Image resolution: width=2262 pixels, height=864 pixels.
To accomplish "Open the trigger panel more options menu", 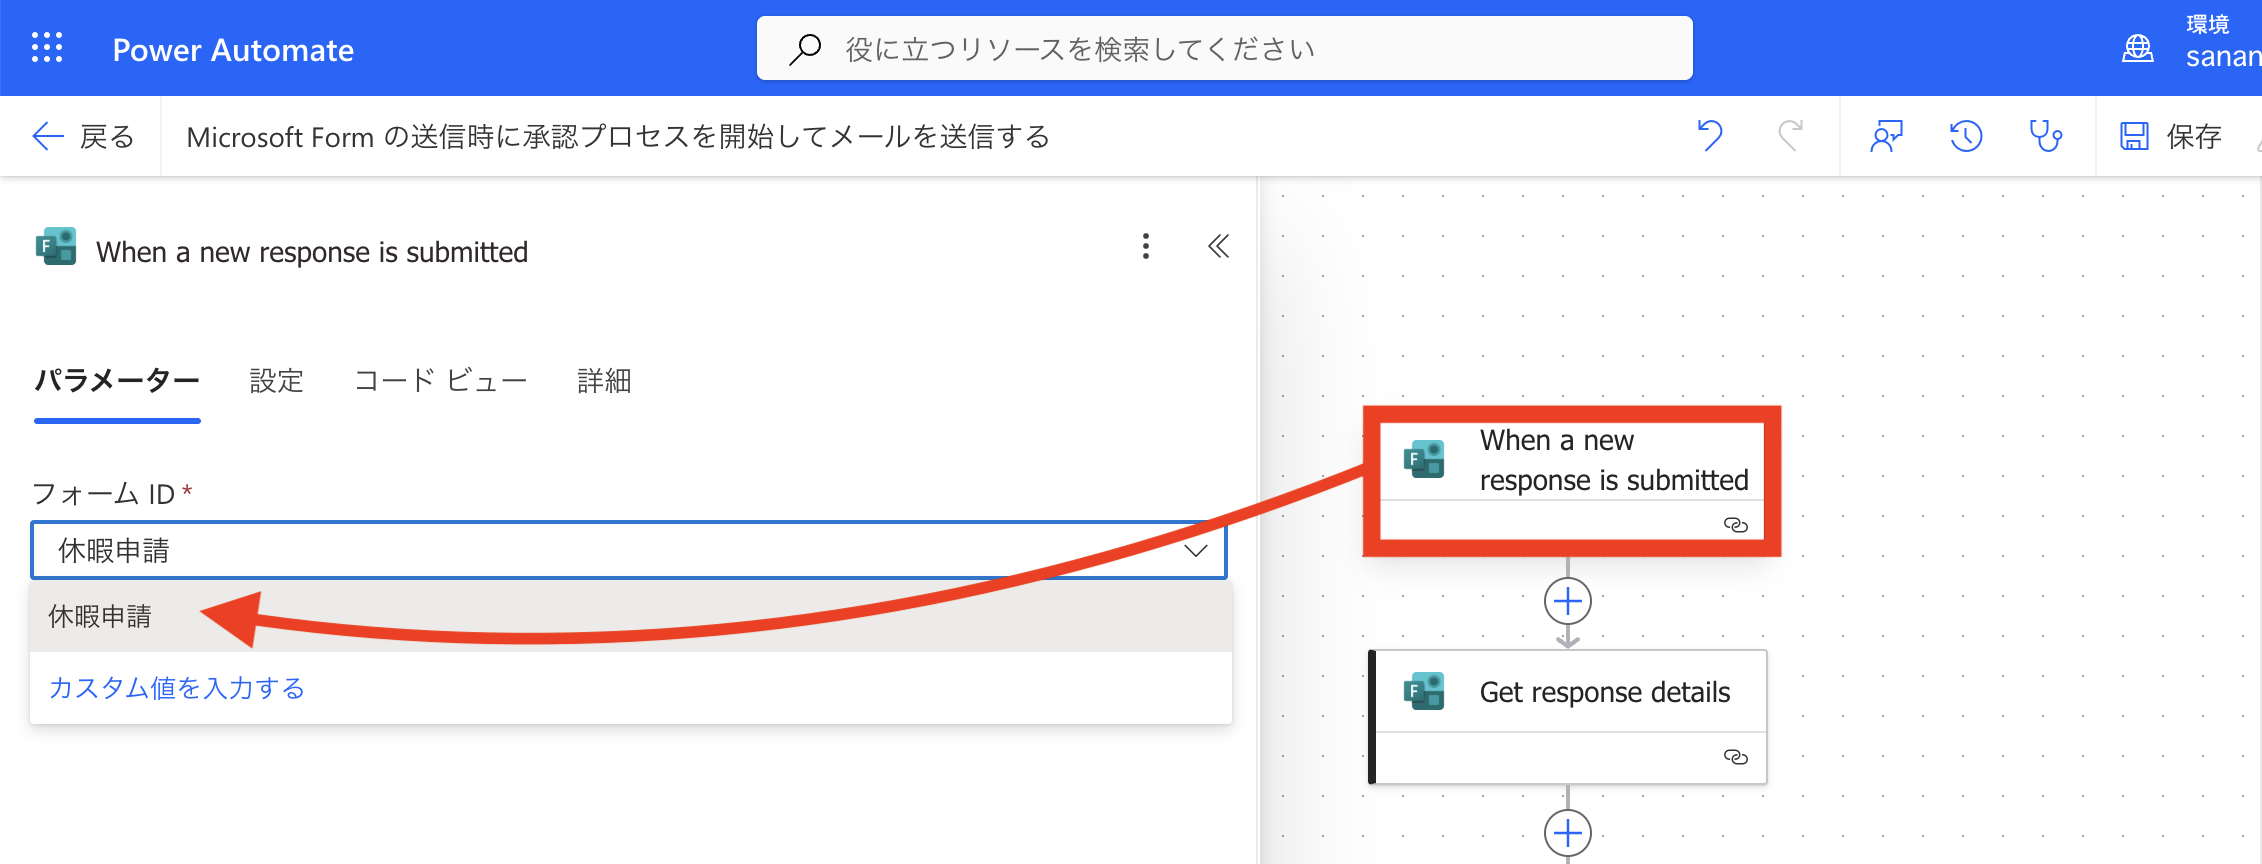I will pyautogui.click(x=1146, y=246).
